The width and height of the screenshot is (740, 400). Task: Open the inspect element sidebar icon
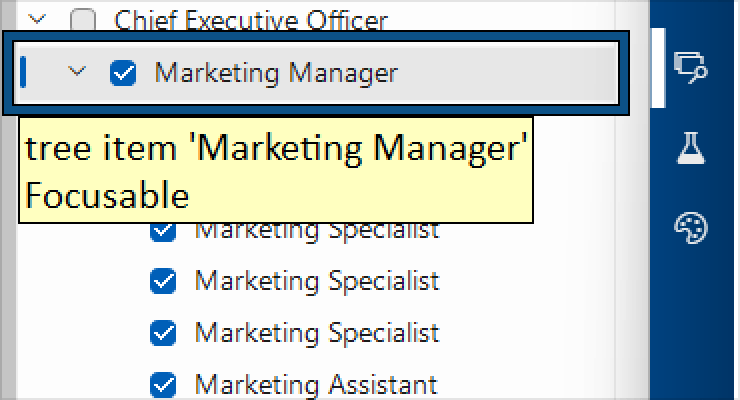(691, 68)
